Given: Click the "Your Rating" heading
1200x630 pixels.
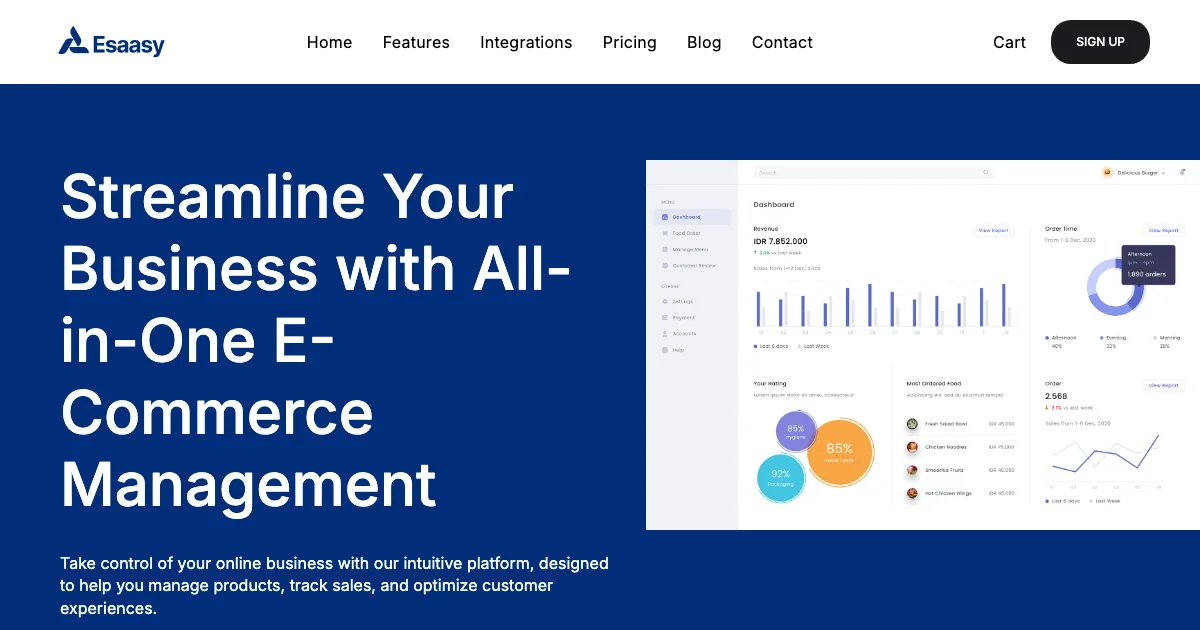Looking at the screenshot, I should coord(770,384).
